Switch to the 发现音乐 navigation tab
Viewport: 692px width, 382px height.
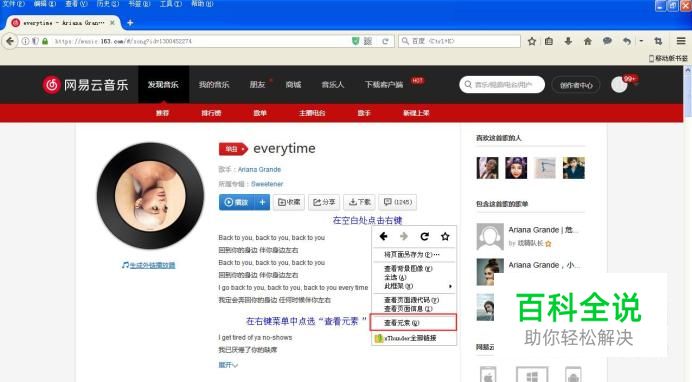pos(163,85)
